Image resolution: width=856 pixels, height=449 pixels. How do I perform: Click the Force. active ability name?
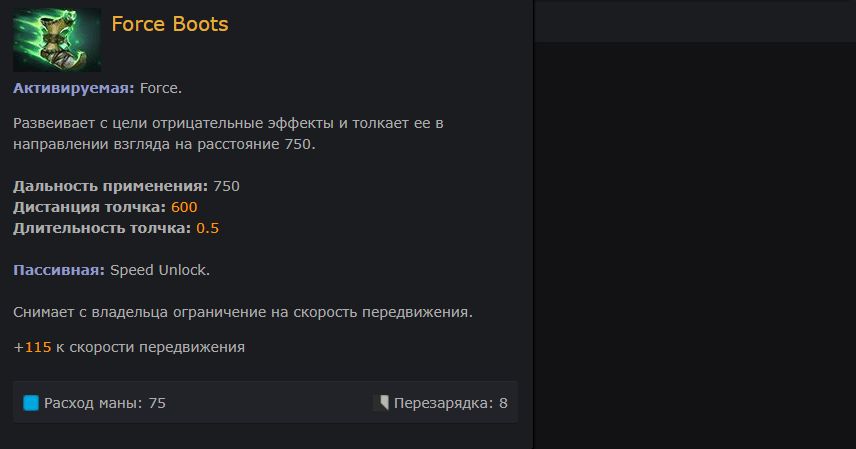[x=160, y=88]
